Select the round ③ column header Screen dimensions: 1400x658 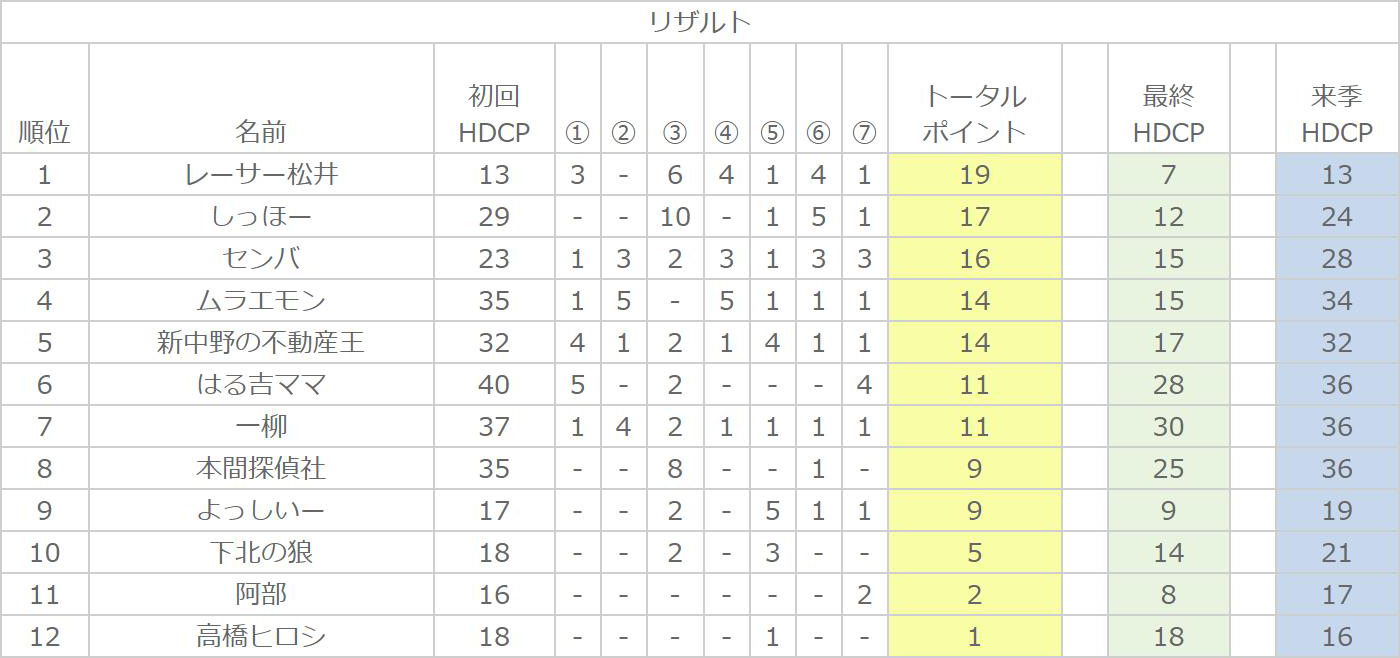tap(675, 98)
